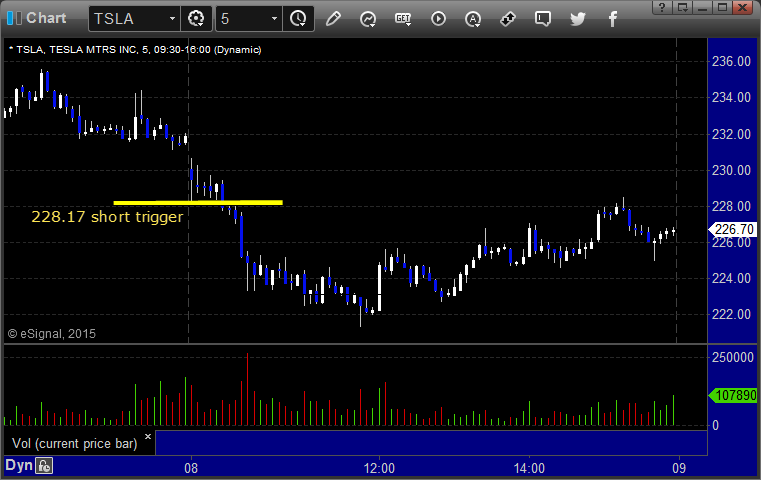Minimize the chart window
This screenshot has height=480, width=761.
tap(702, 7)
